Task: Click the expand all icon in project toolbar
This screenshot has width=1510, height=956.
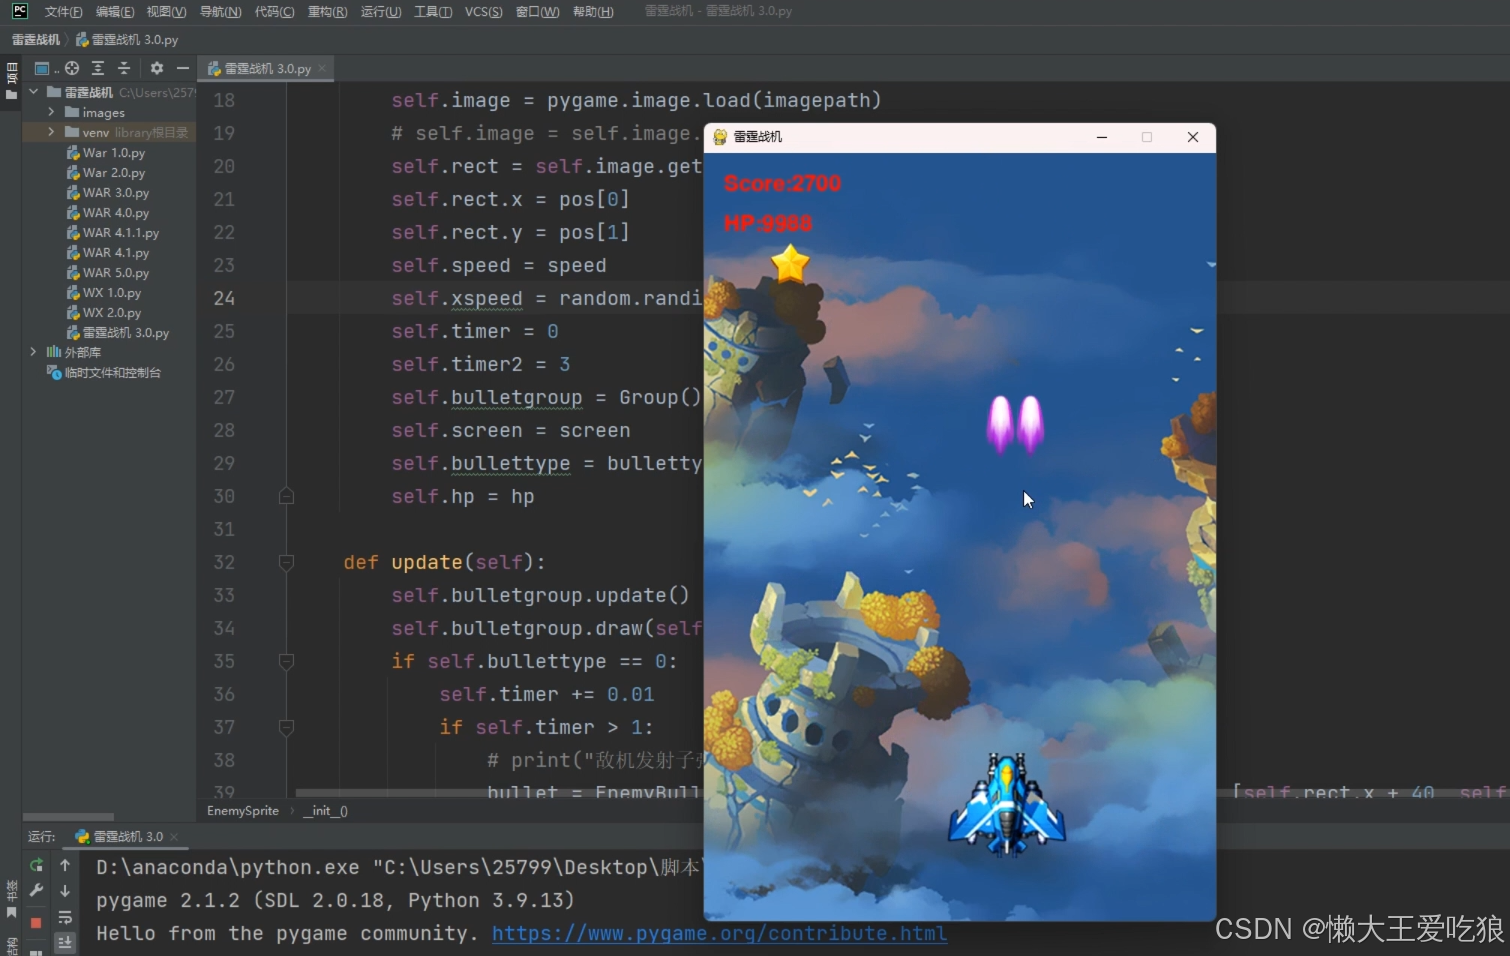Action: click(98, 68)
